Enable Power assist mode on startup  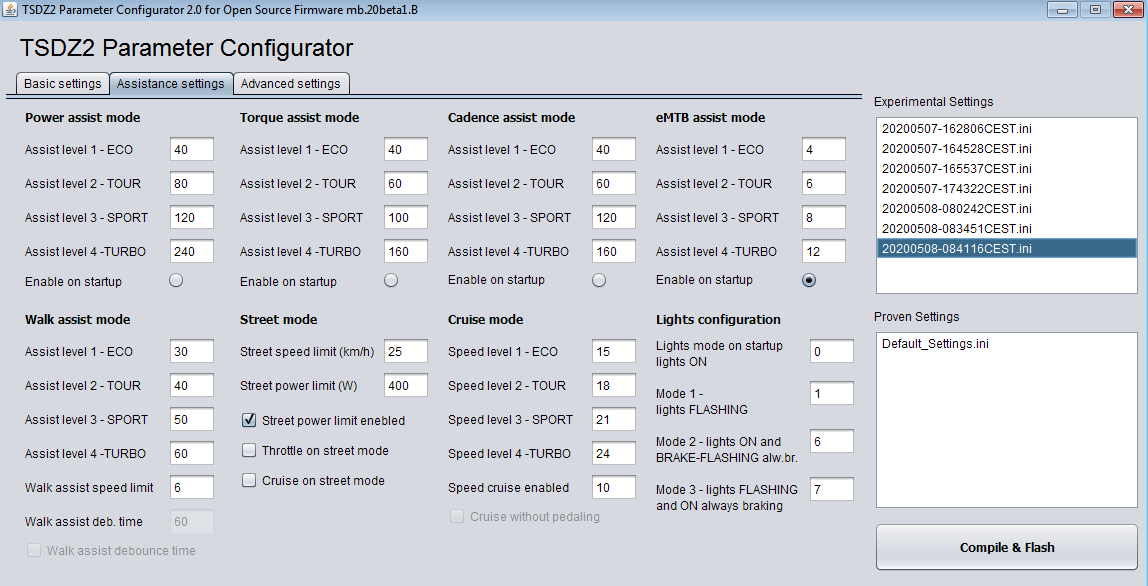point(176,280)
